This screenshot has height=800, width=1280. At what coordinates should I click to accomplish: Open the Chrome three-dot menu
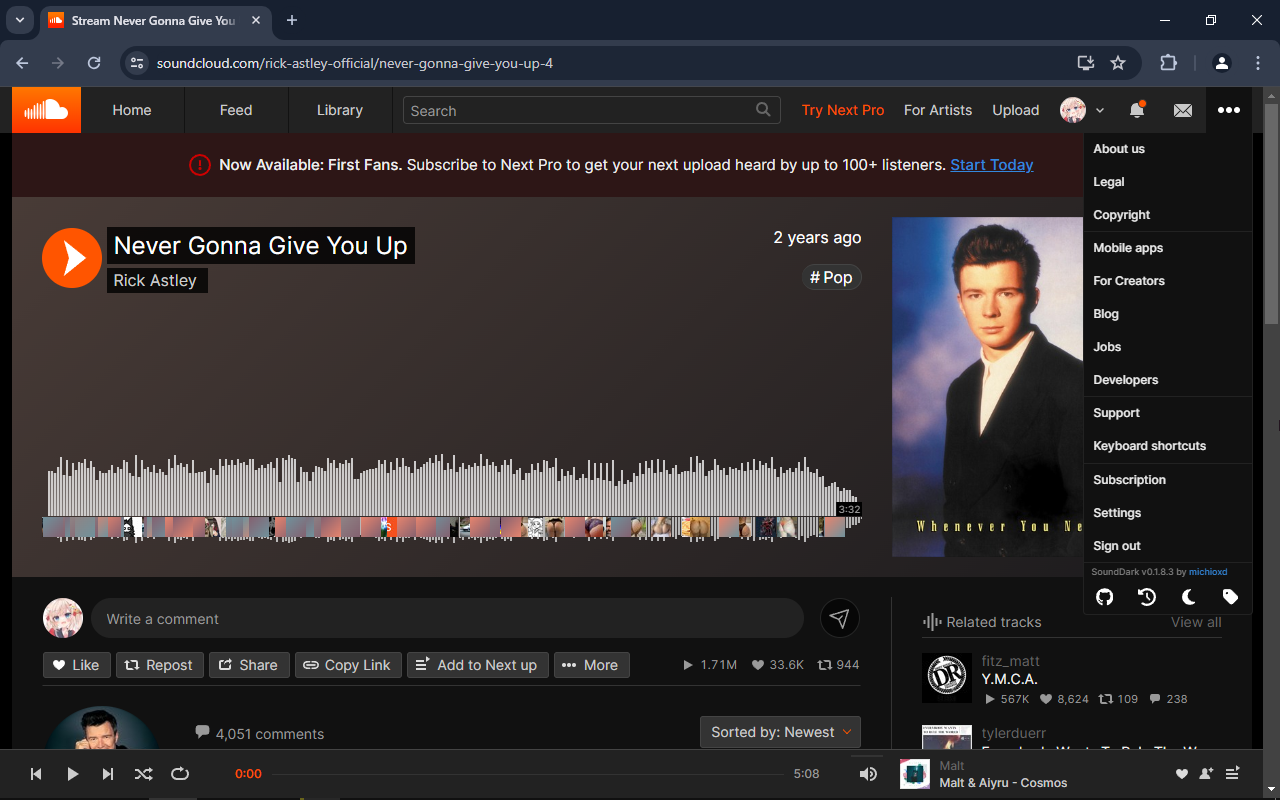(1258, 63)
